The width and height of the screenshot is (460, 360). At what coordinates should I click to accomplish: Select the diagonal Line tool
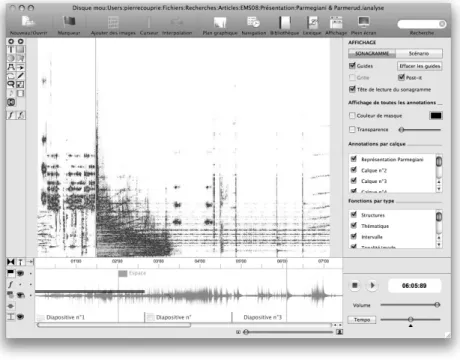tap(20, 76)
